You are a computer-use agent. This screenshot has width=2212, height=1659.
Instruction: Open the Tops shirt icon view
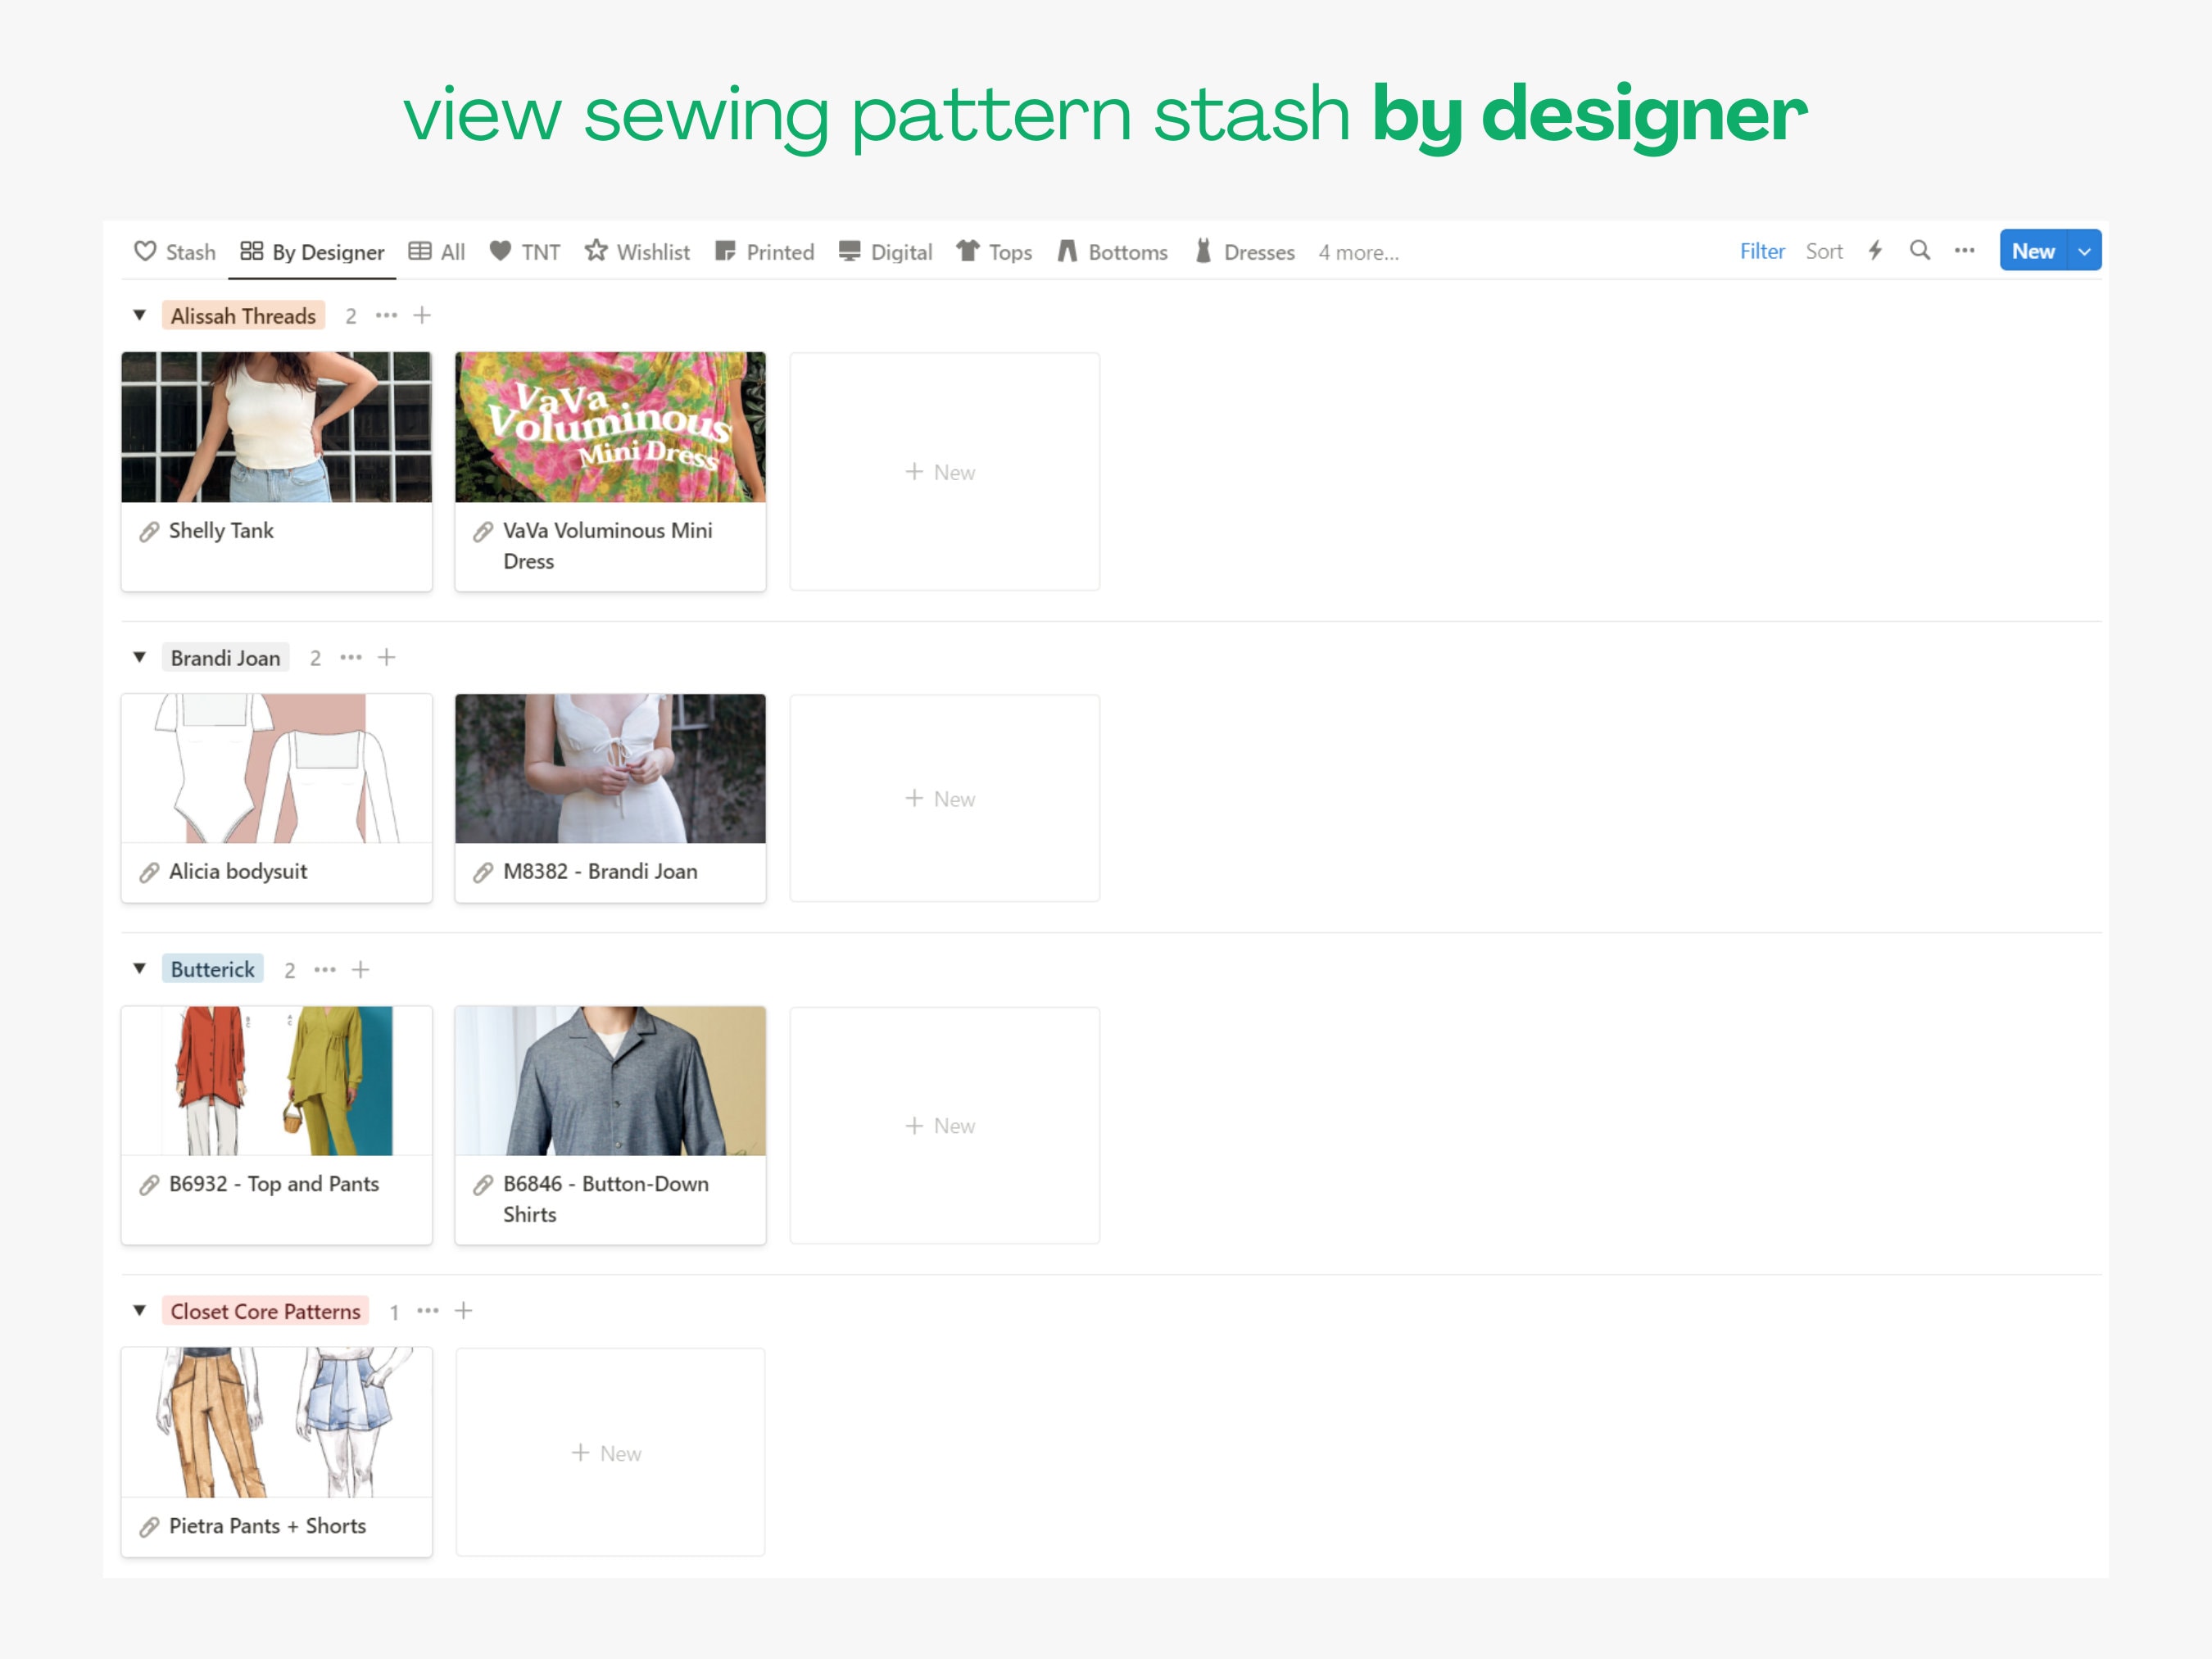point(994,252)
